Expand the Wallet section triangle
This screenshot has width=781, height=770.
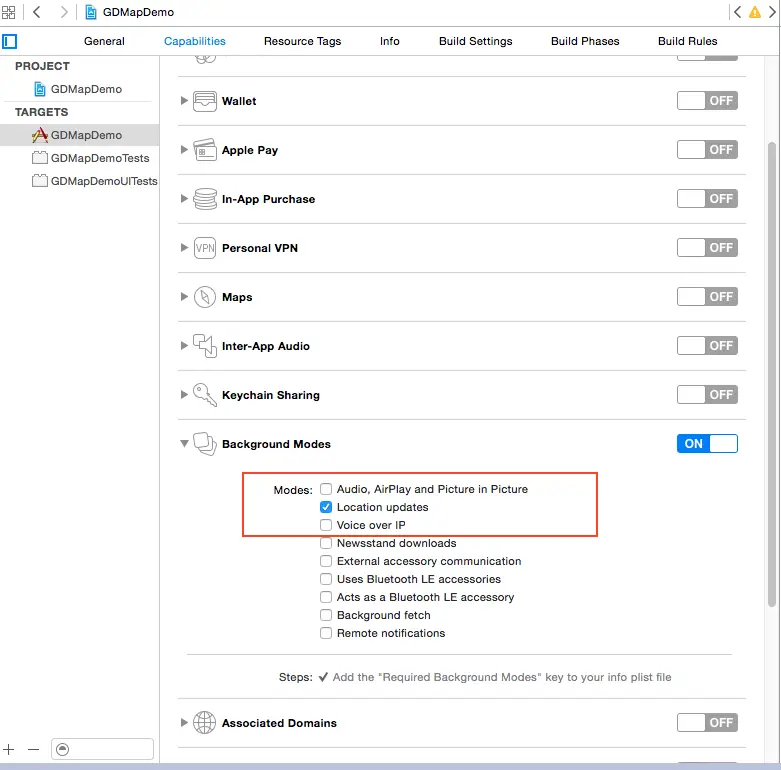tap(184, 101)
